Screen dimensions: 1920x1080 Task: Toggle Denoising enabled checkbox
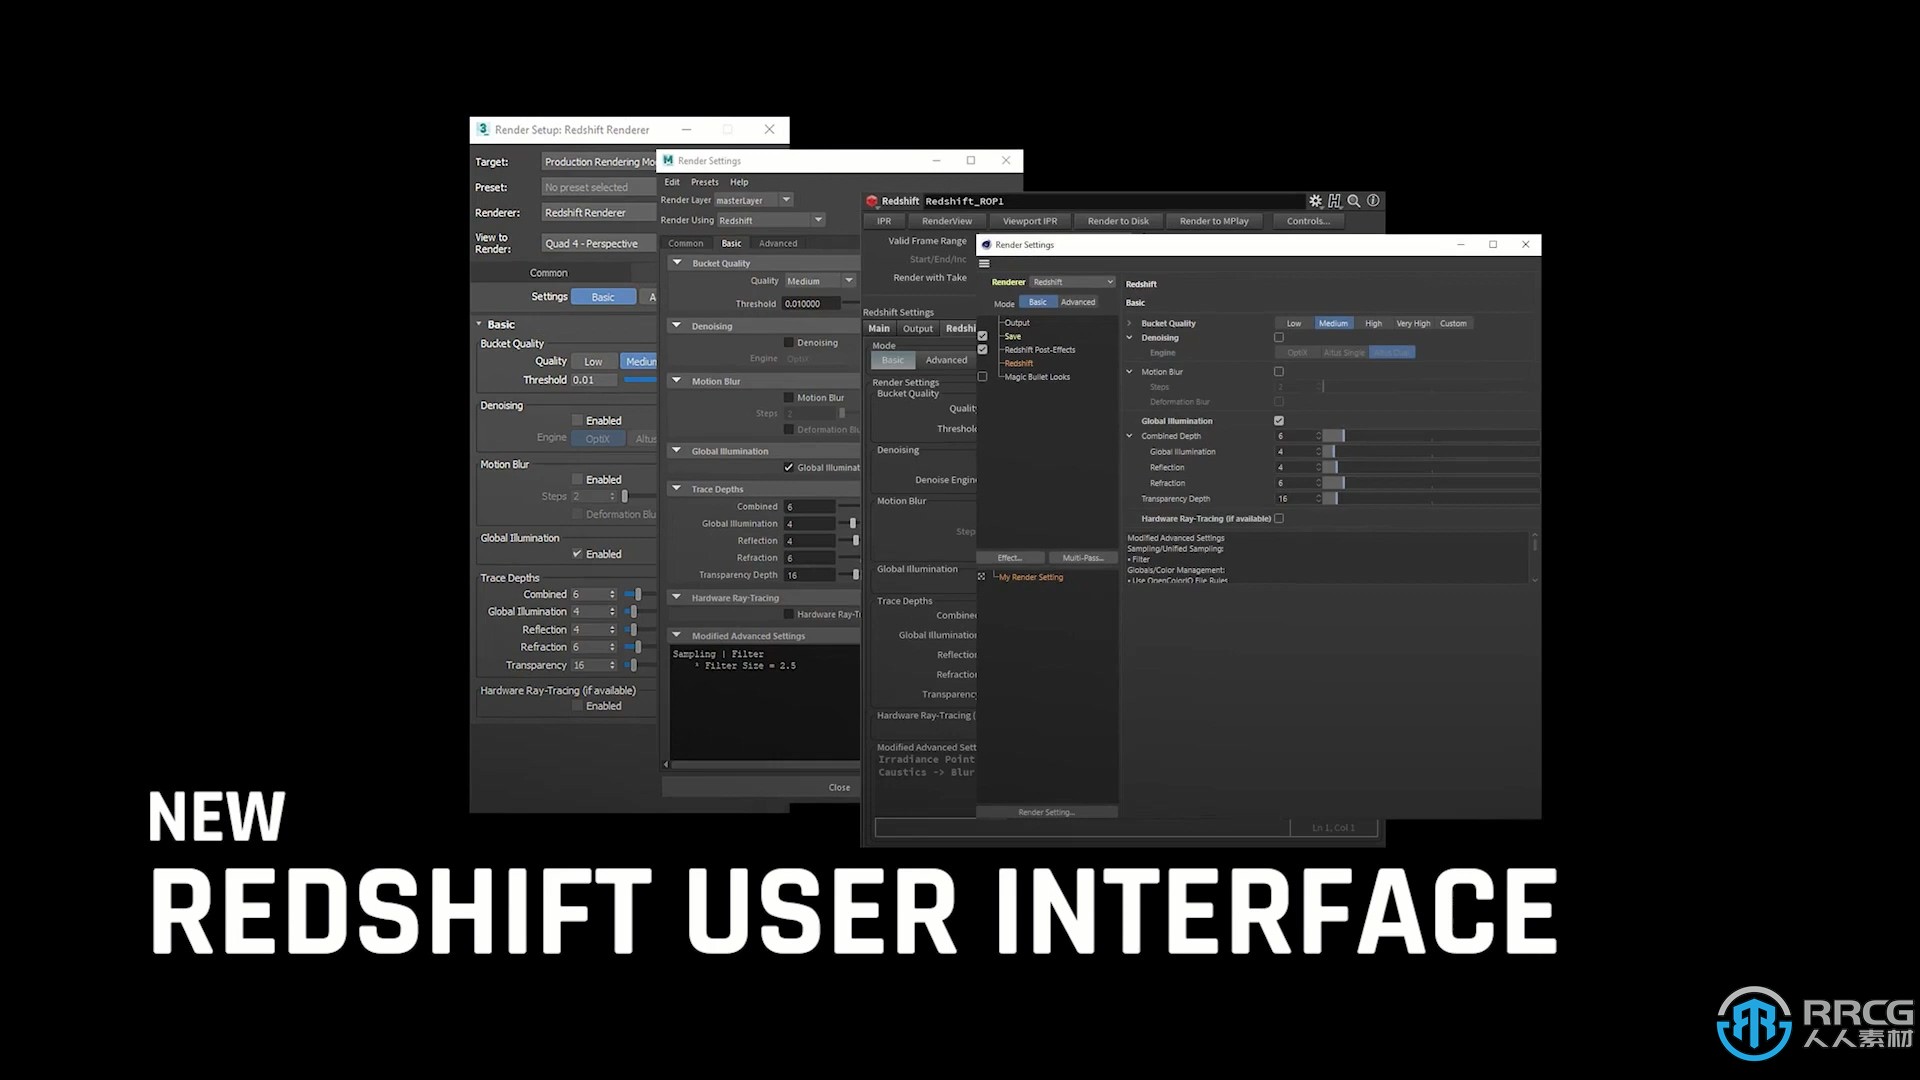point(576,419)
